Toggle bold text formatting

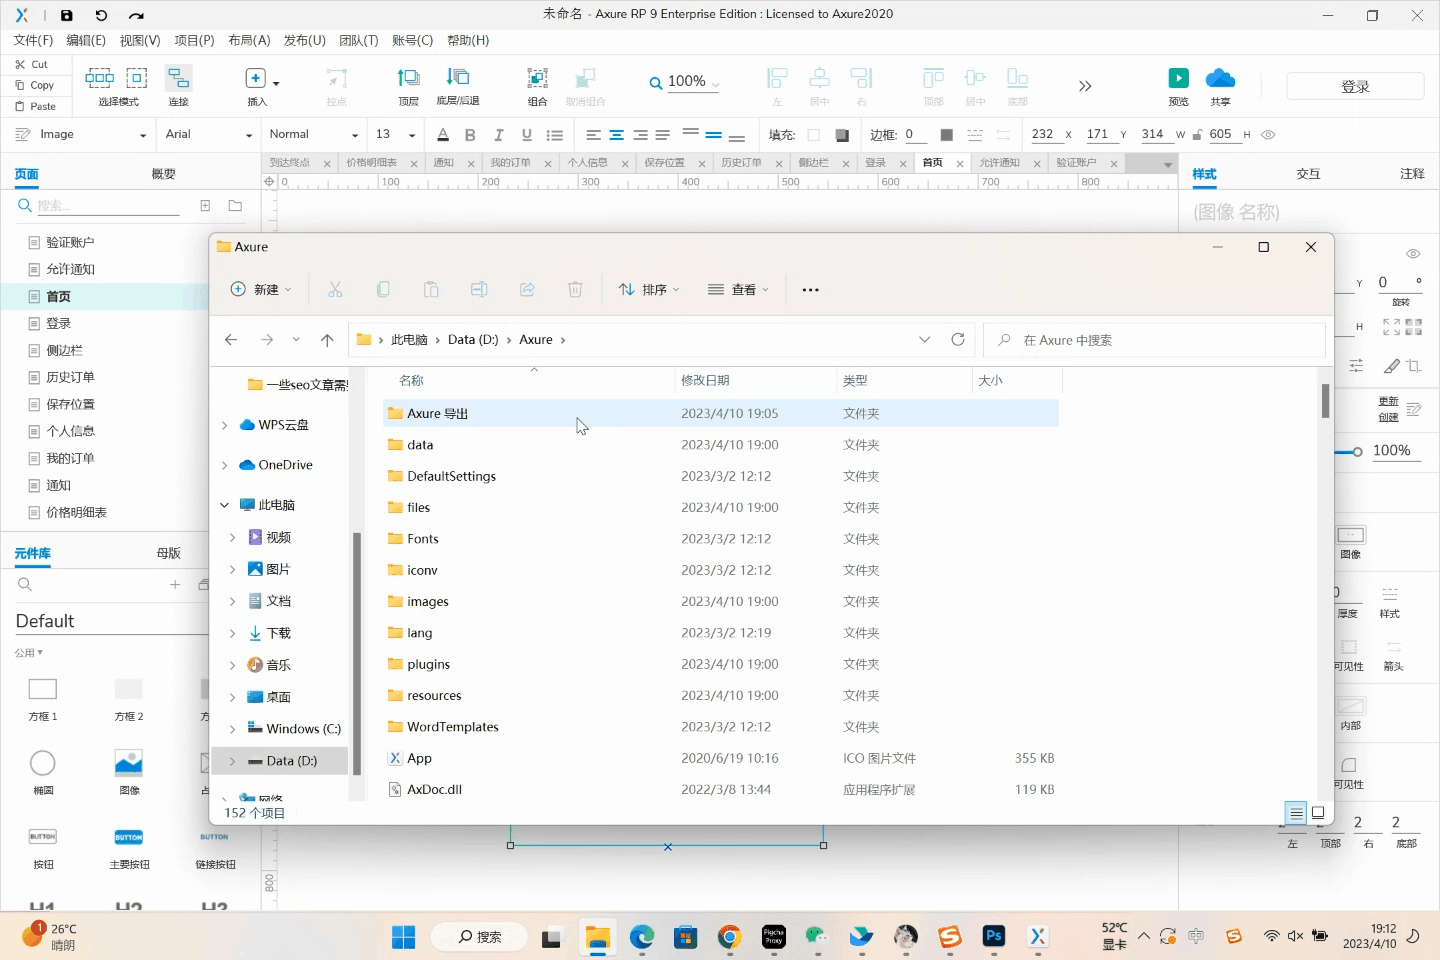(470, 135)
